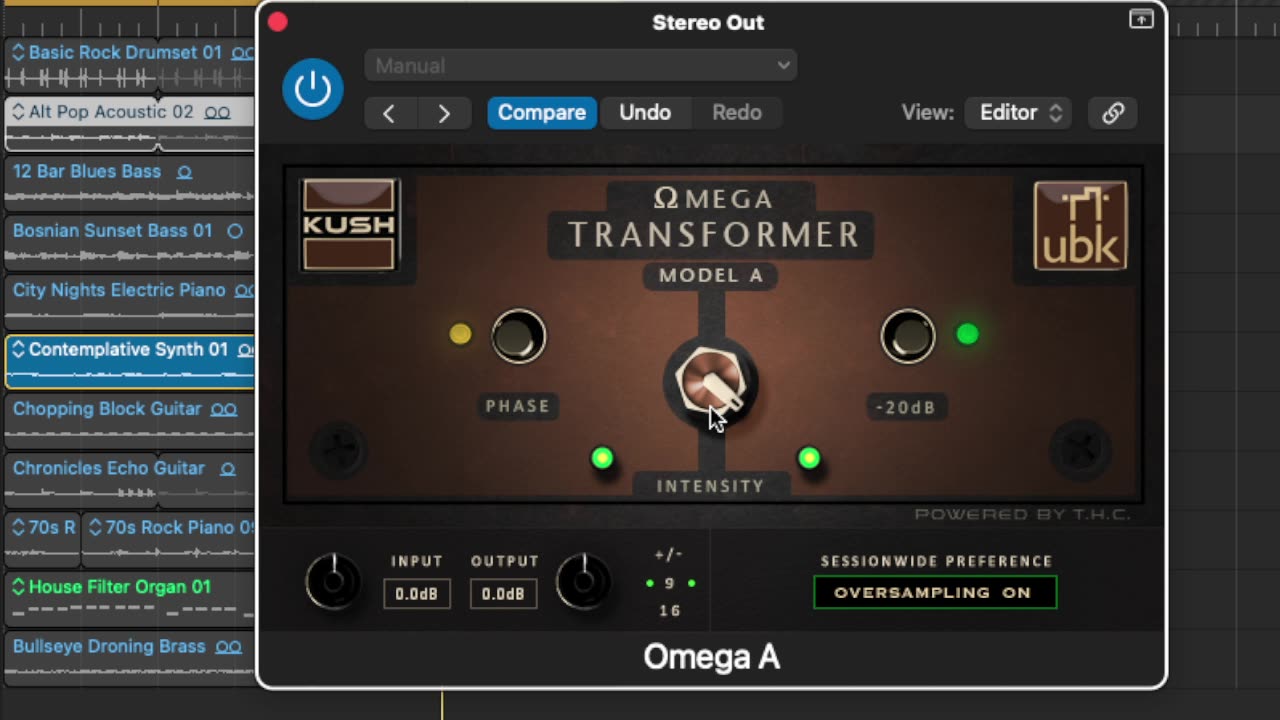The image size is (1280, 720).
Task: Click stepper arrows on House Filter Organ 01
Action: pos(17,587)
